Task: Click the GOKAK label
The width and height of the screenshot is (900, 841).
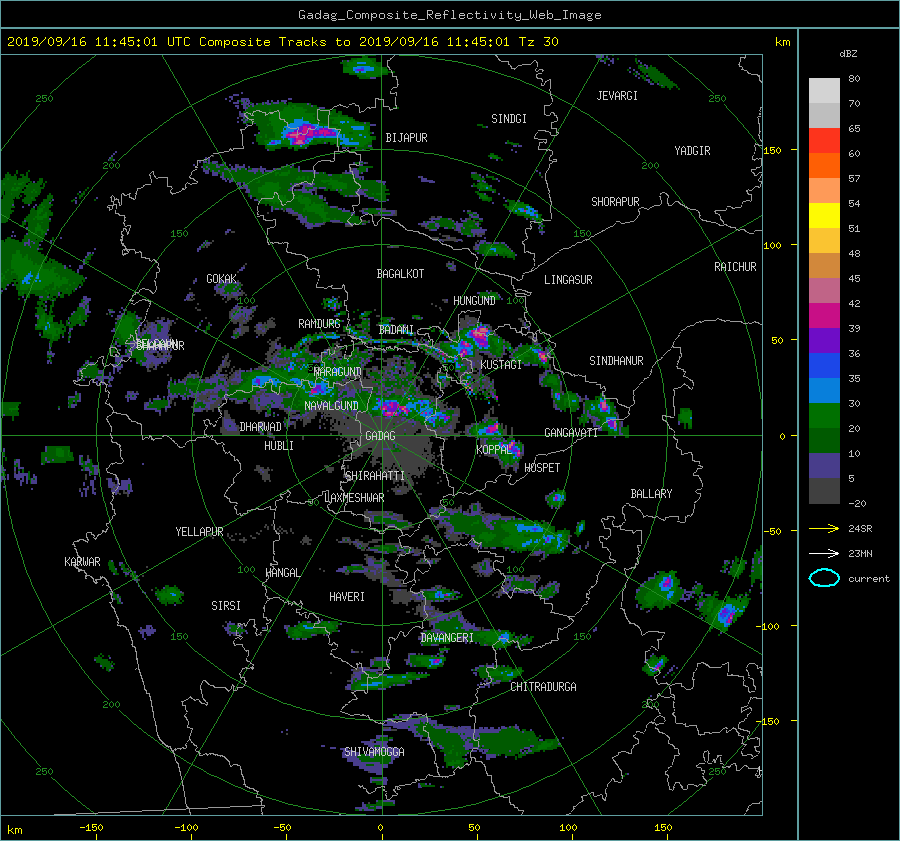Action: pyautogui.click(x=222, y=279)
